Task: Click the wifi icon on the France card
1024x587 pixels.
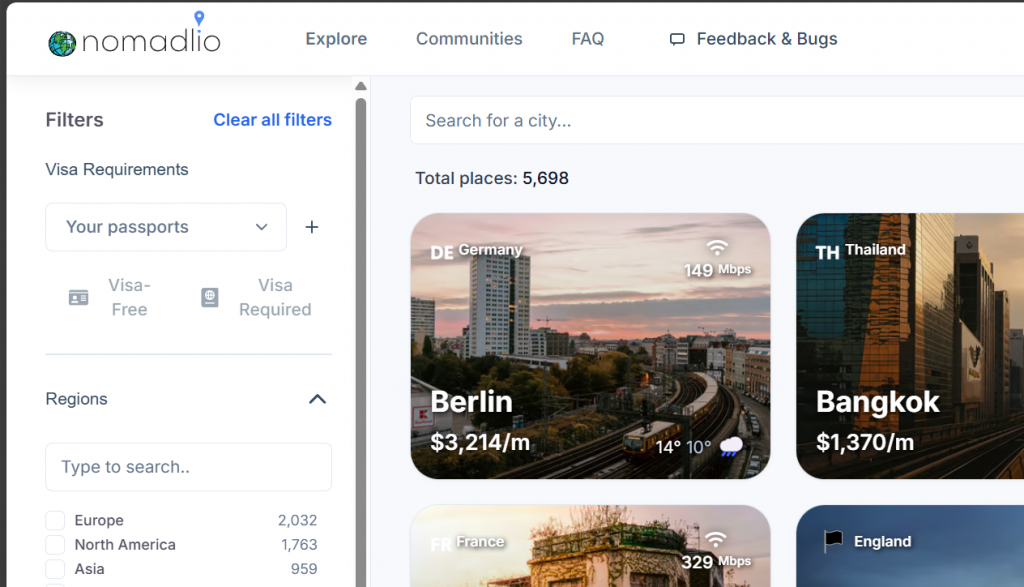Action: (716, 539)
